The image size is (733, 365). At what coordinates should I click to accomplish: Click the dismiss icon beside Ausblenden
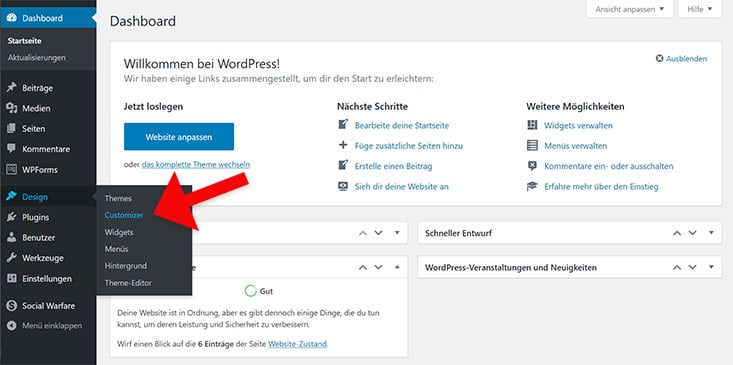coord(660,59)
